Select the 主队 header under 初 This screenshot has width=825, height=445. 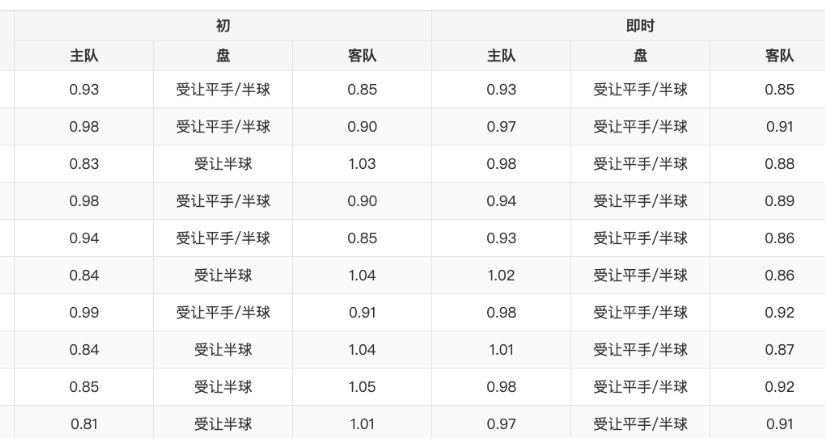[x=84, y=56]
